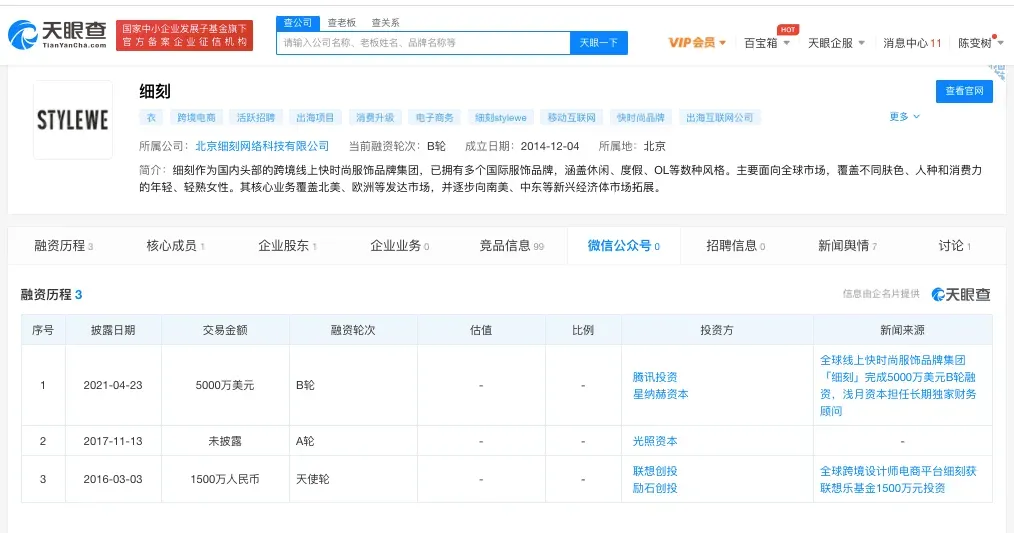Click the 出海项目 tag
Viewport: 1014px width, 533px height.
tap(316, 118)
